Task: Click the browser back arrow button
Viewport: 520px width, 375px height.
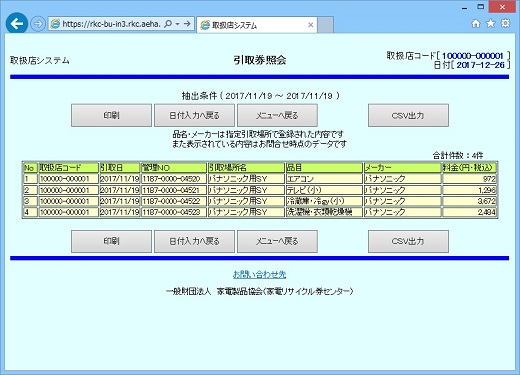Action: (17, 23)
